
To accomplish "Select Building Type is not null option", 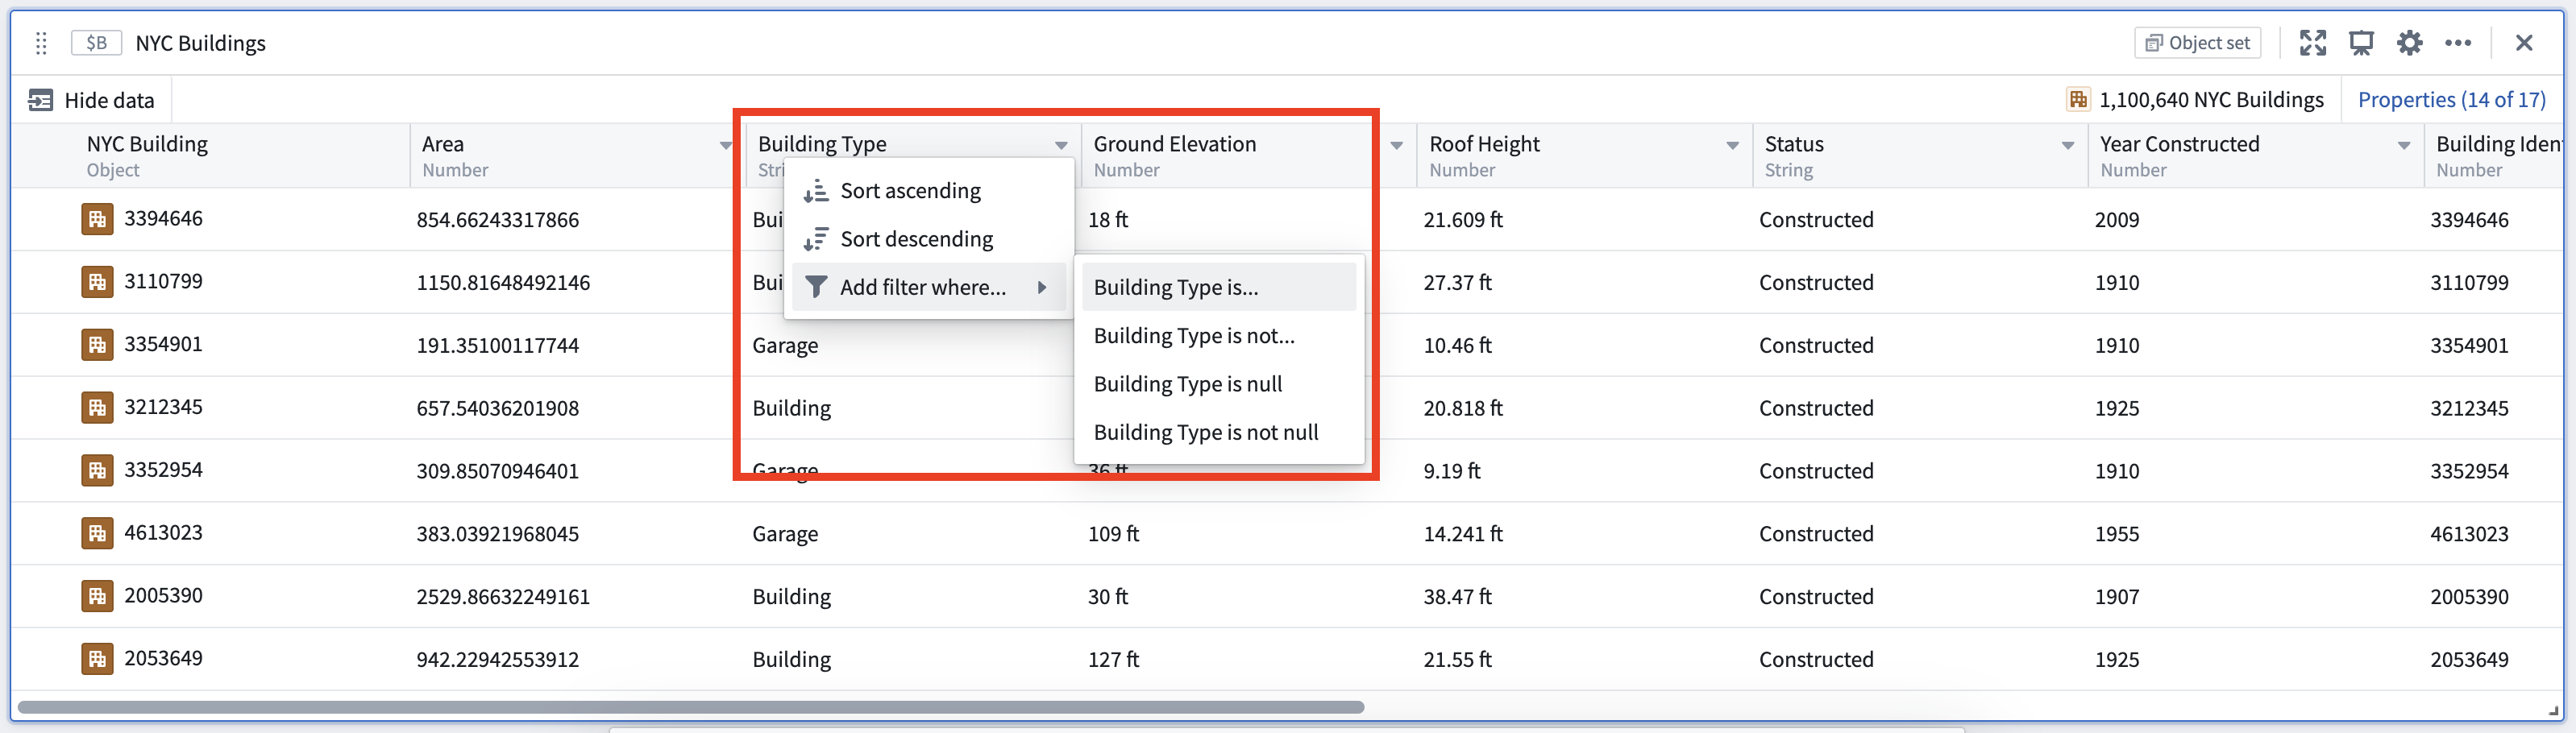I will (1219, 432).
